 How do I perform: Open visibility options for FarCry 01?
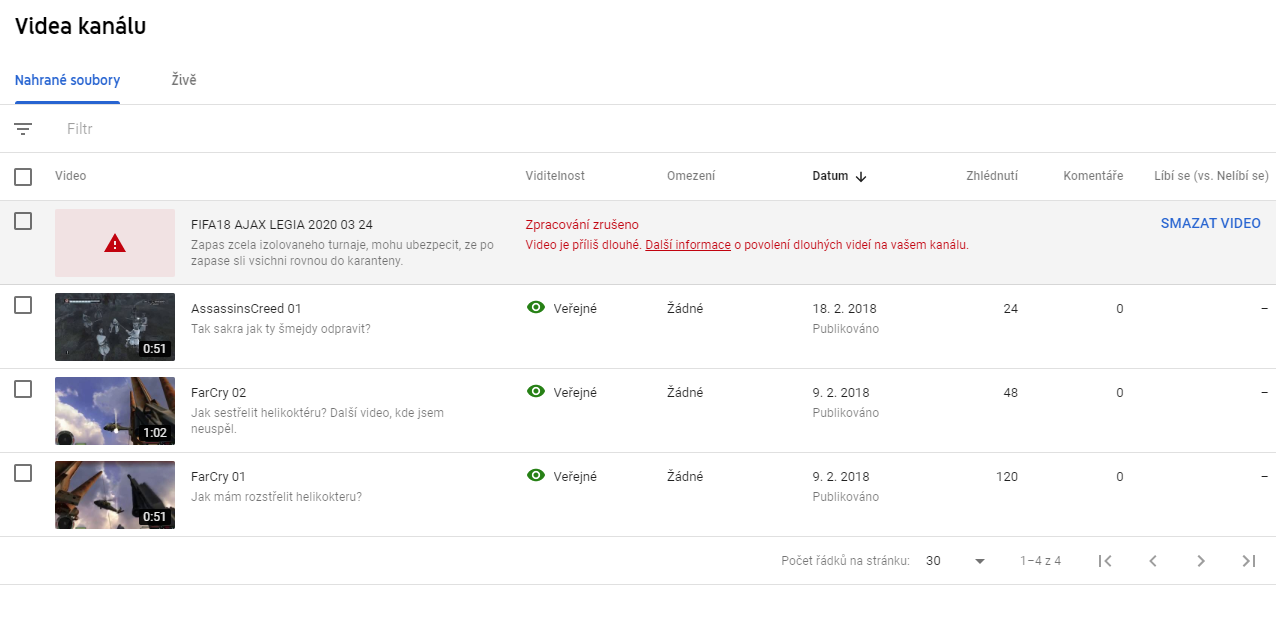click(x=563, y=477)
